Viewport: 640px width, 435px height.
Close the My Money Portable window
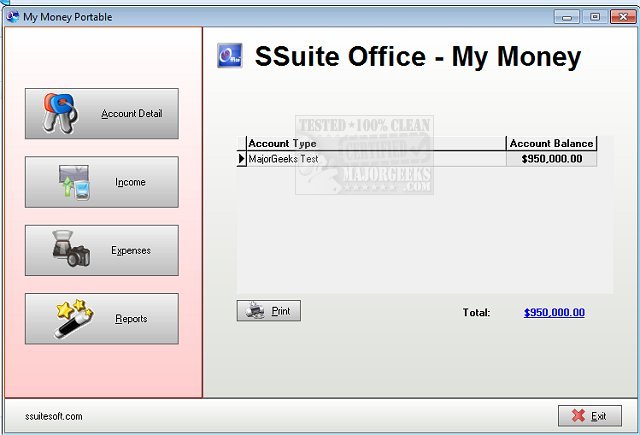[x=623, y=17]
